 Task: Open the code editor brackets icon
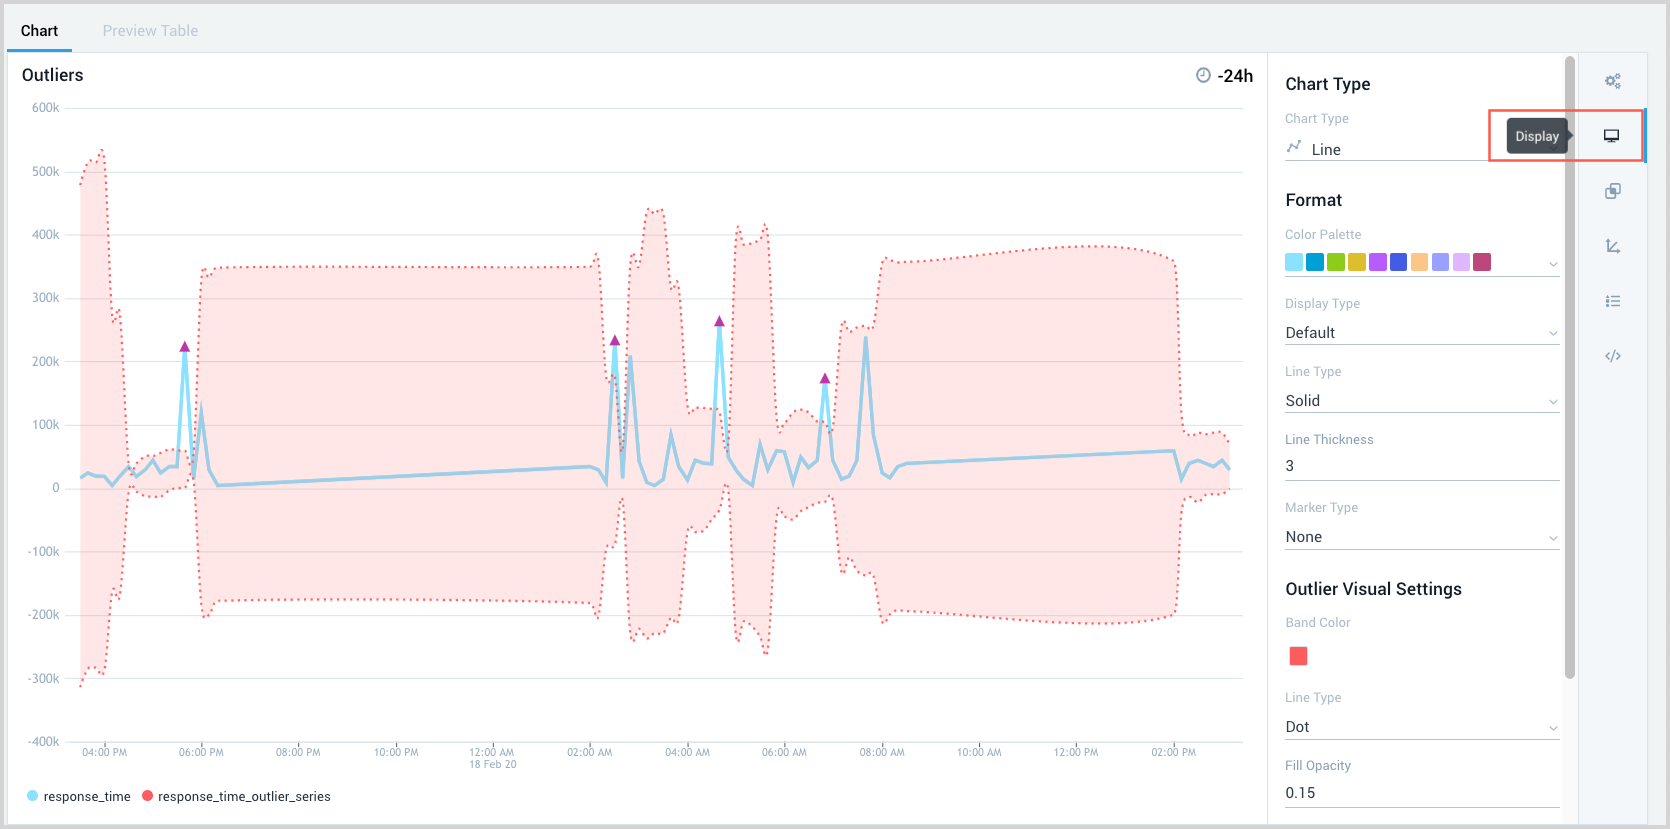pos(1612,356)
